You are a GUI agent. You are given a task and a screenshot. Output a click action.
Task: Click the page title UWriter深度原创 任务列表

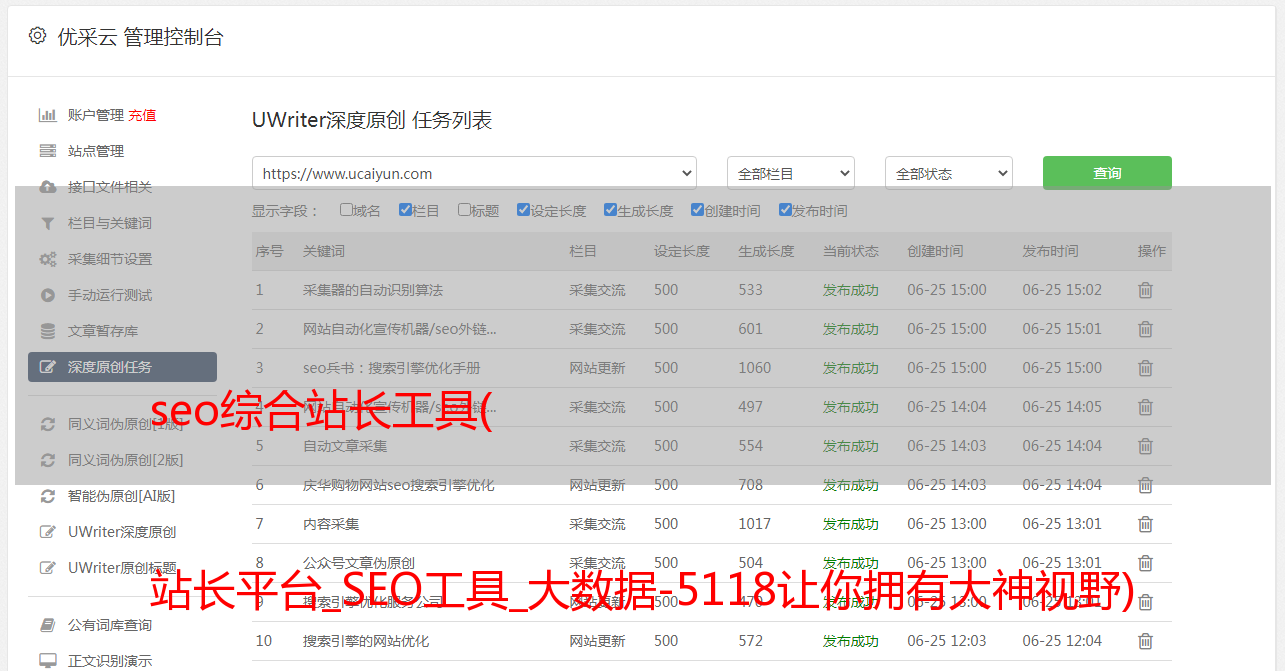(372, 120)
